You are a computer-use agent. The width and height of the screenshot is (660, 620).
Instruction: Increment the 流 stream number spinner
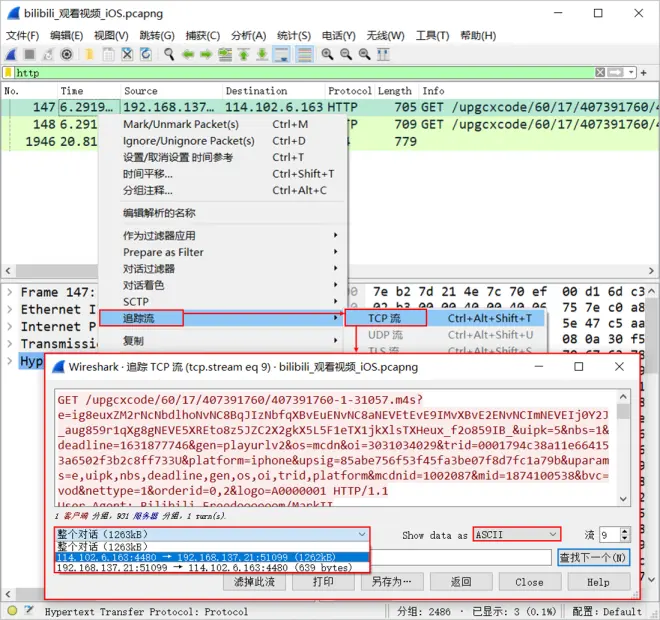(625, 531)
